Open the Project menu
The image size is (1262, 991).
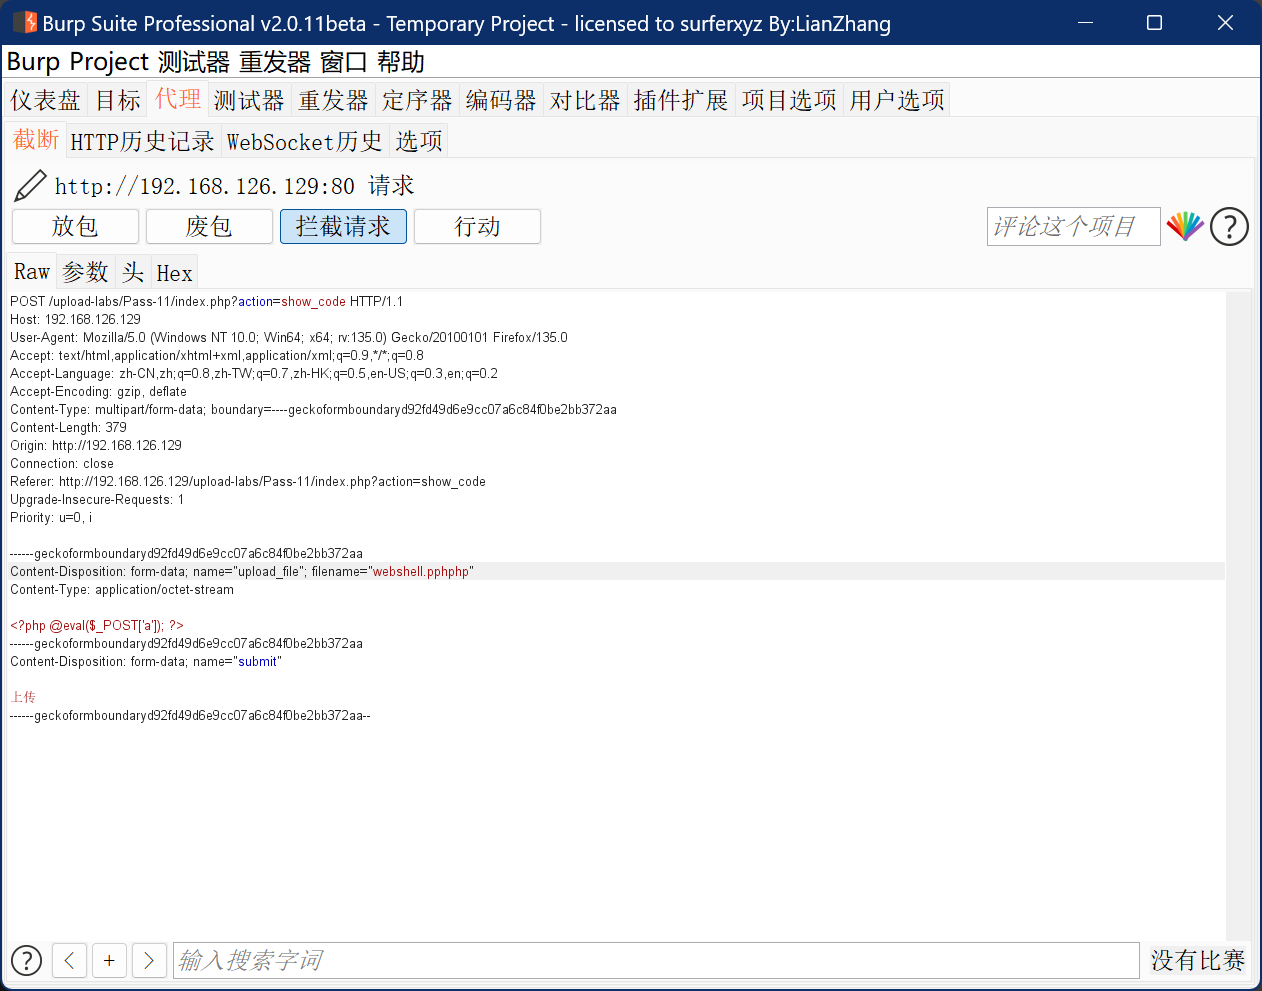point(109,62)
